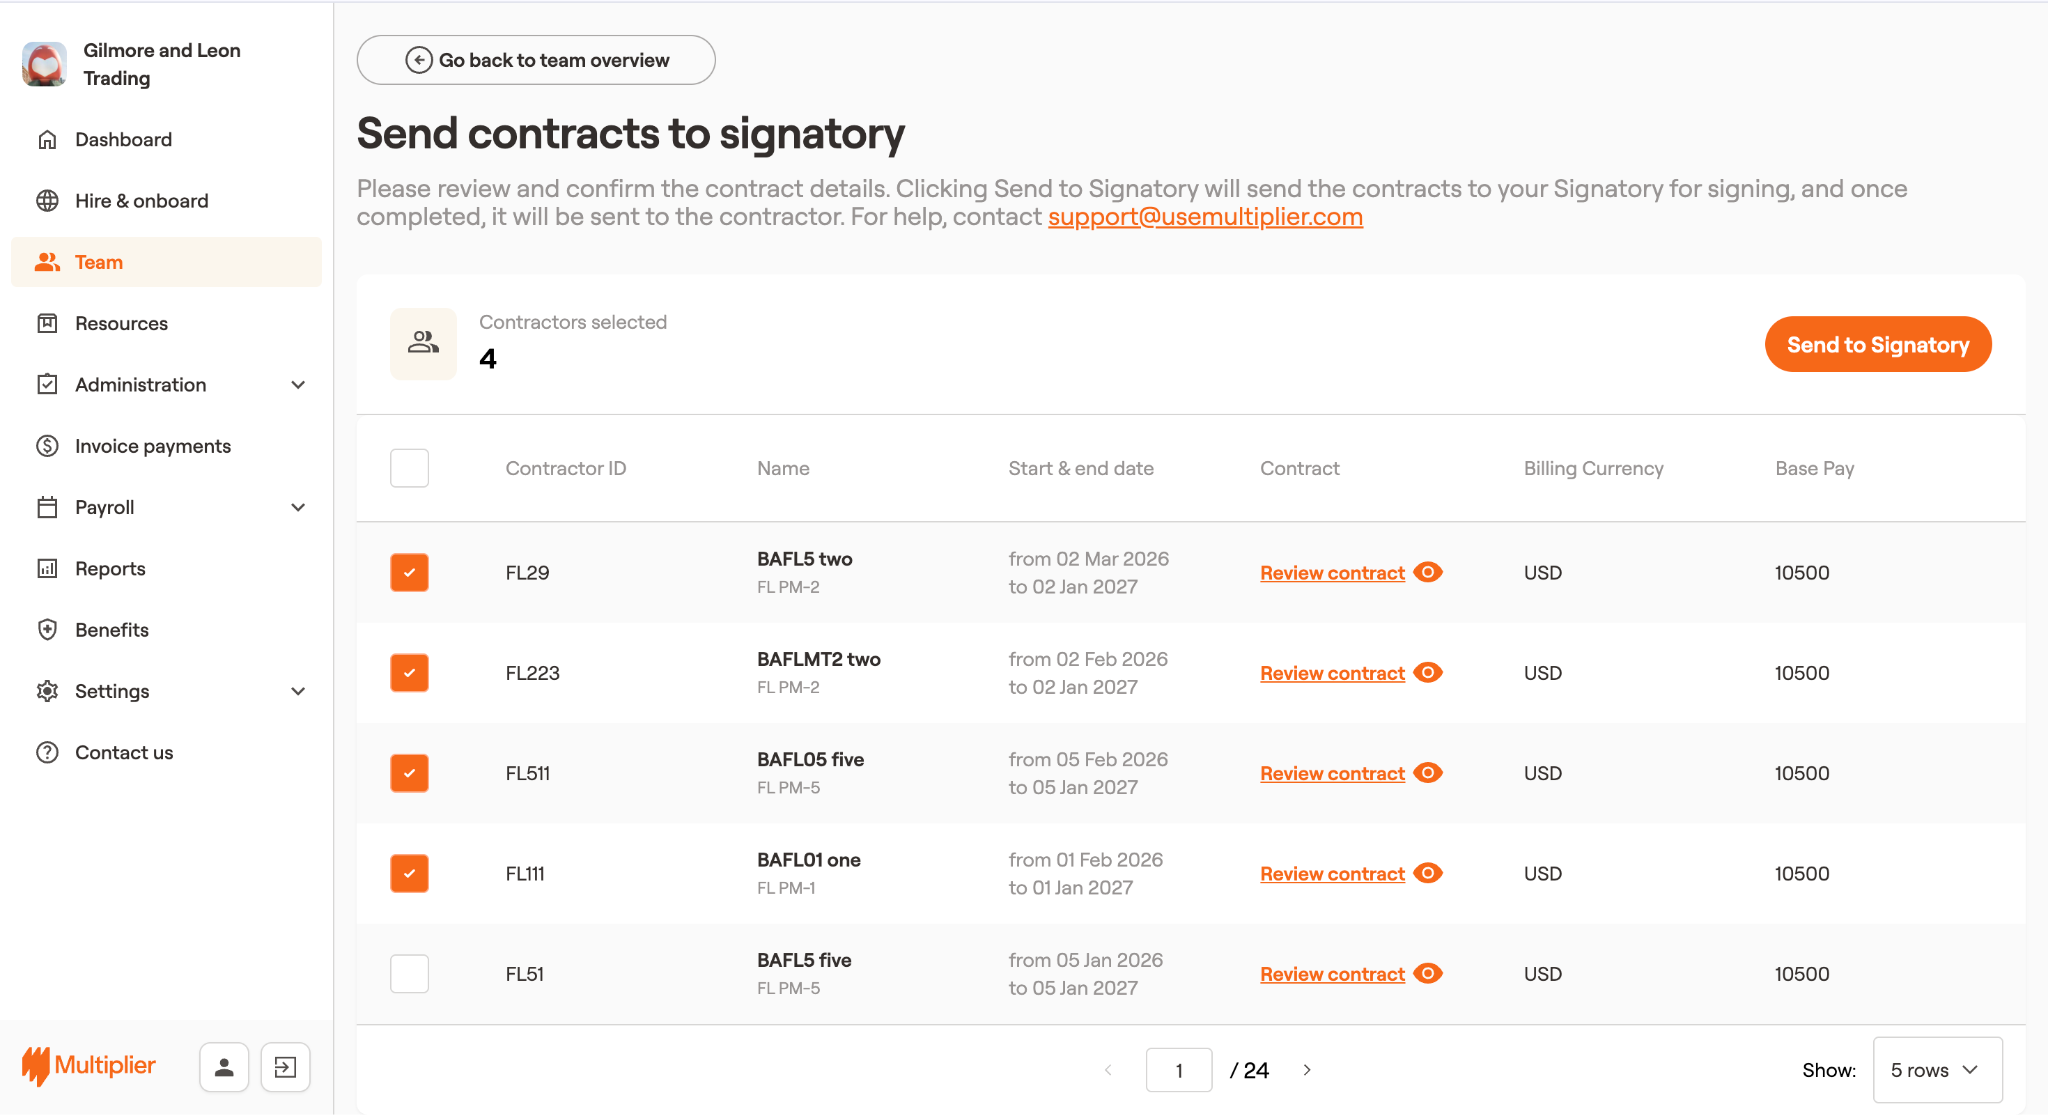Viewport: 2048px width, 1115px height.
Task: Click the logout icon in the sidebar footer
Action: 285,1067
